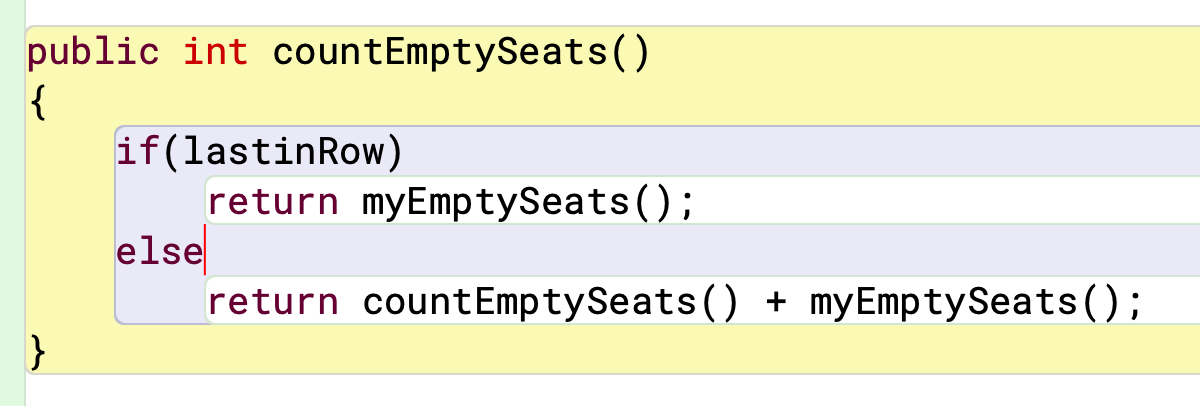Click the closing curly brace
This screenshot has width=1200, height=406.
point(37,351)
